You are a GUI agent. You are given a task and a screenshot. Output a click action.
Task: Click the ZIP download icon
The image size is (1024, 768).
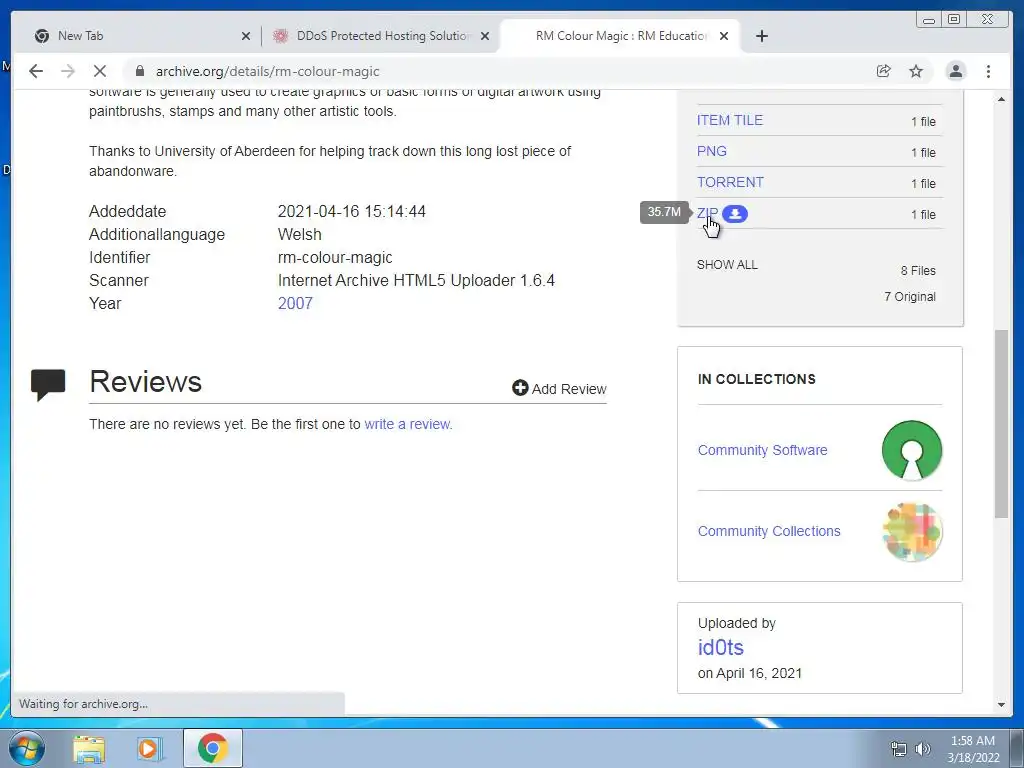coord(735,214)
